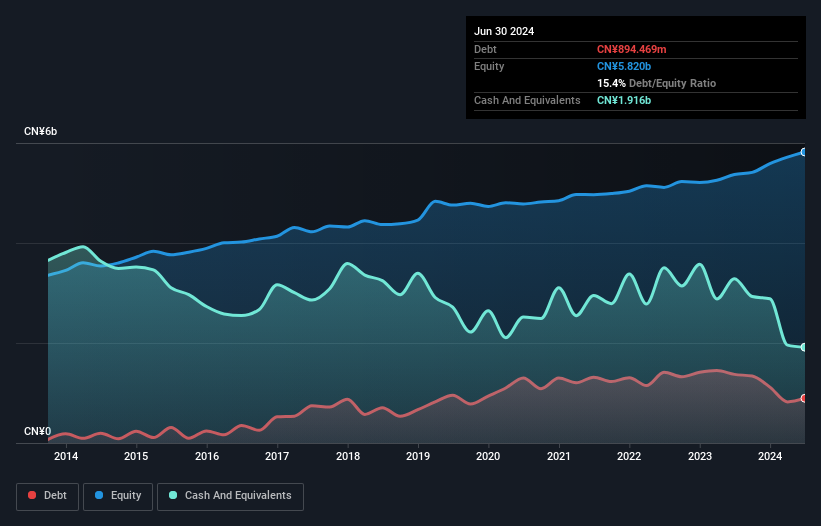Click the Debt endpoint marker on the chart

point(804,398)
